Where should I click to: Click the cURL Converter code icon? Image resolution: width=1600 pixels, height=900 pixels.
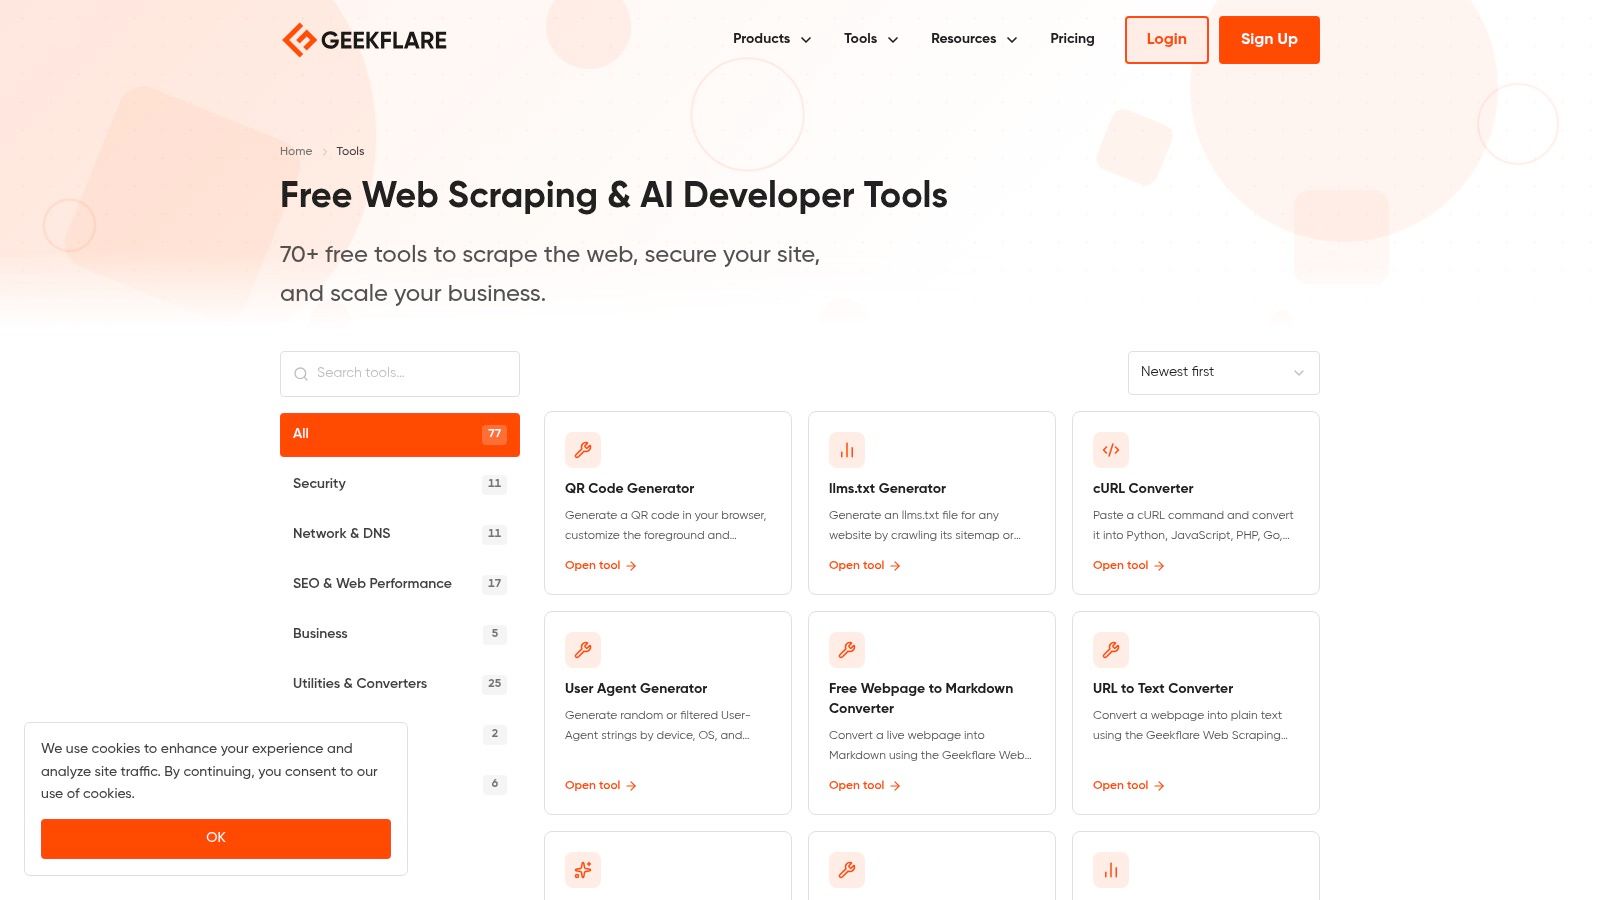(1111, 450)
